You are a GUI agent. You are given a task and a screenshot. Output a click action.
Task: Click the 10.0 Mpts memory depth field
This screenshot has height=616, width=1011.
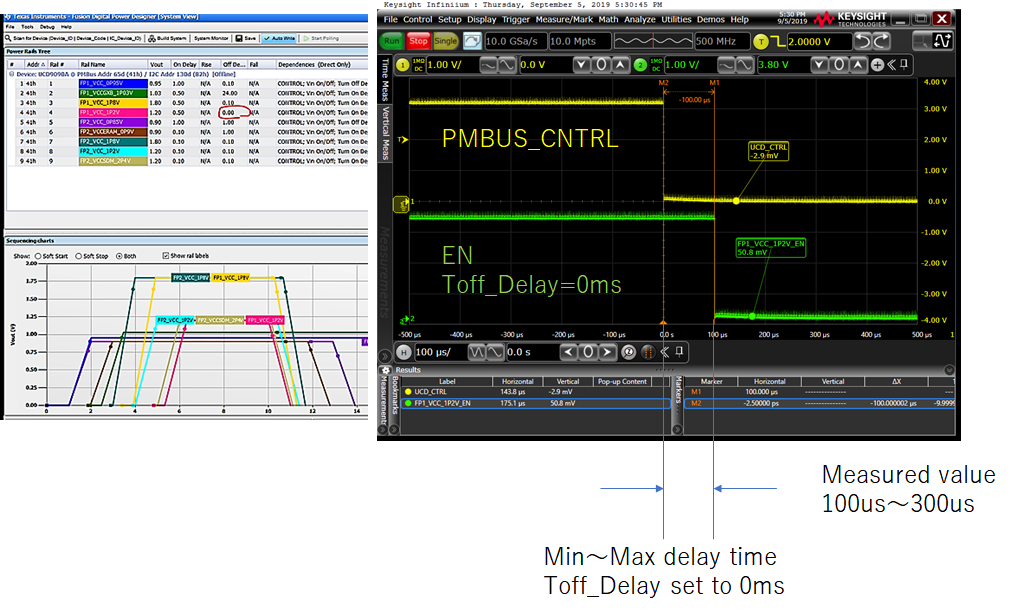click(578, 41)
